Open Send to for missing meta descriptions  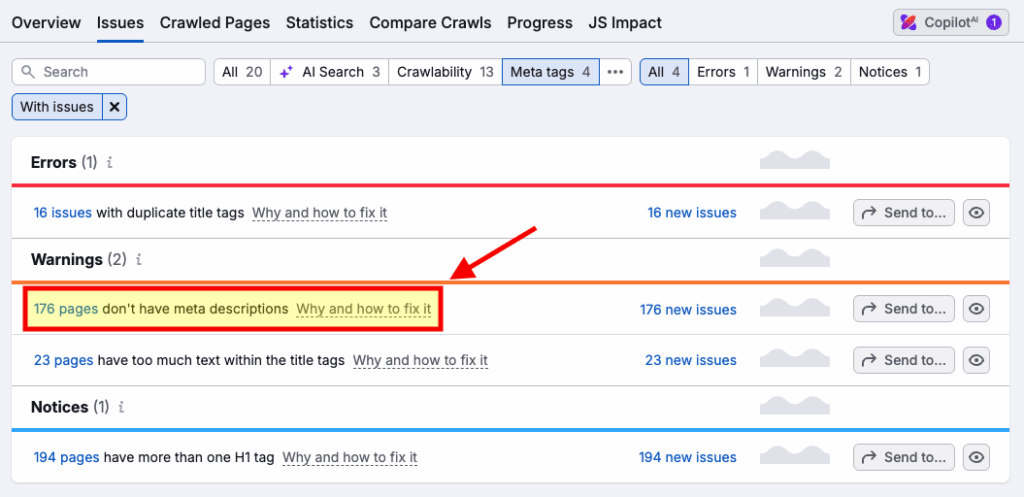point(904,309)
